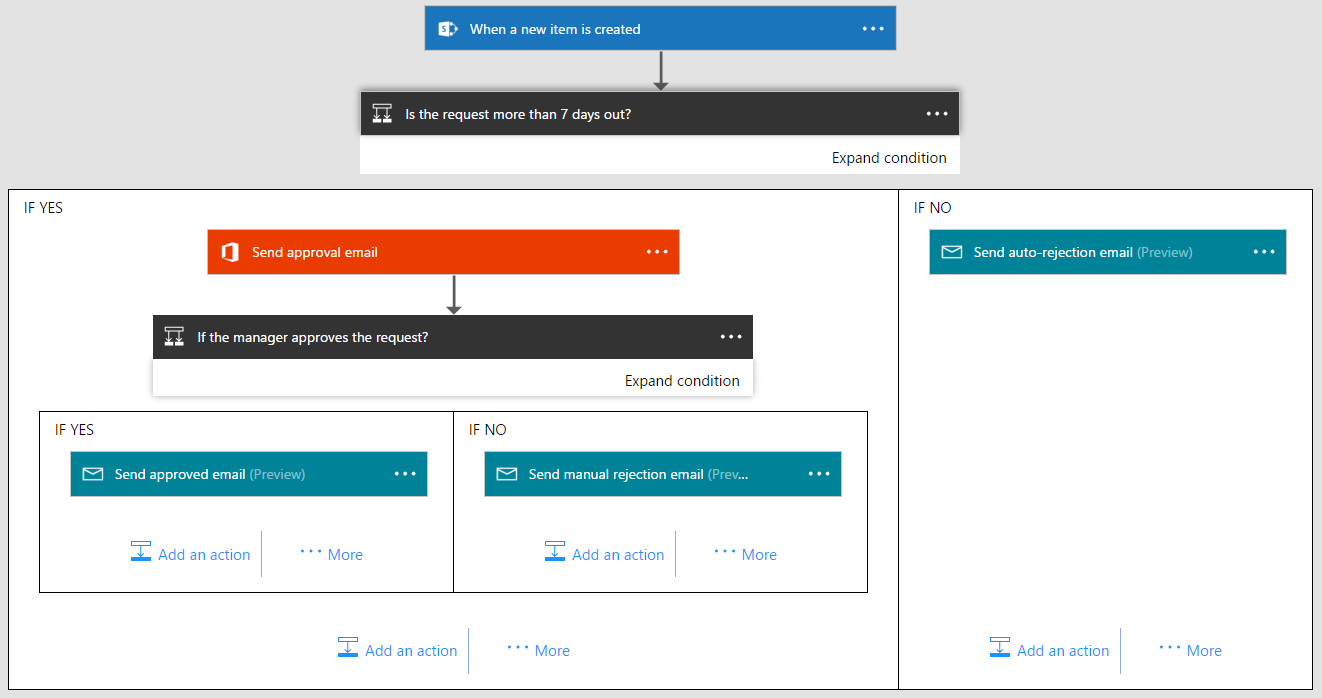Viewport: 1322px width, 698px height.
Task: Expand the 7-days-out condition
Action: 889,157
